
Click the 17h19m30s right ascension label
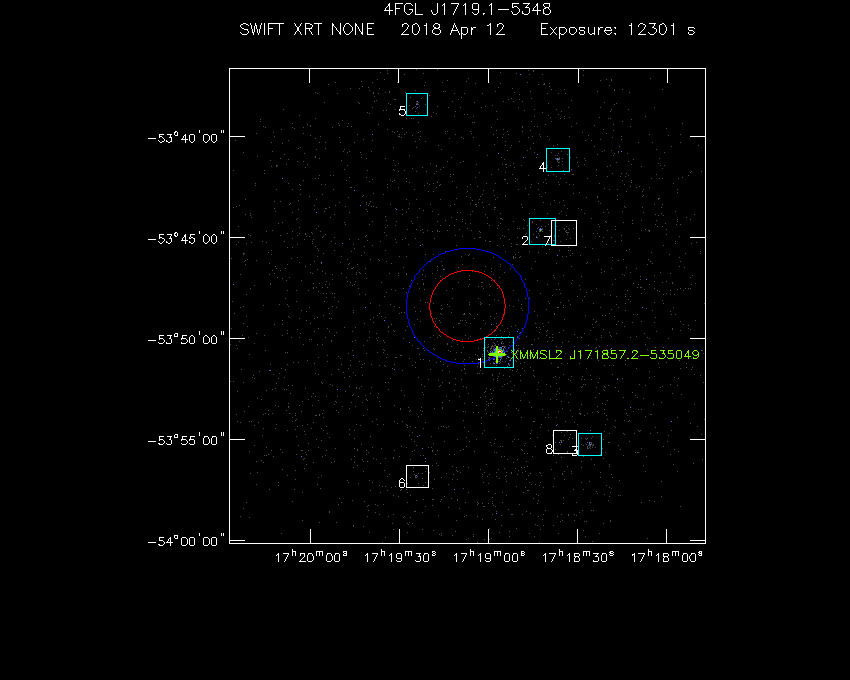(x=400, y=557)
